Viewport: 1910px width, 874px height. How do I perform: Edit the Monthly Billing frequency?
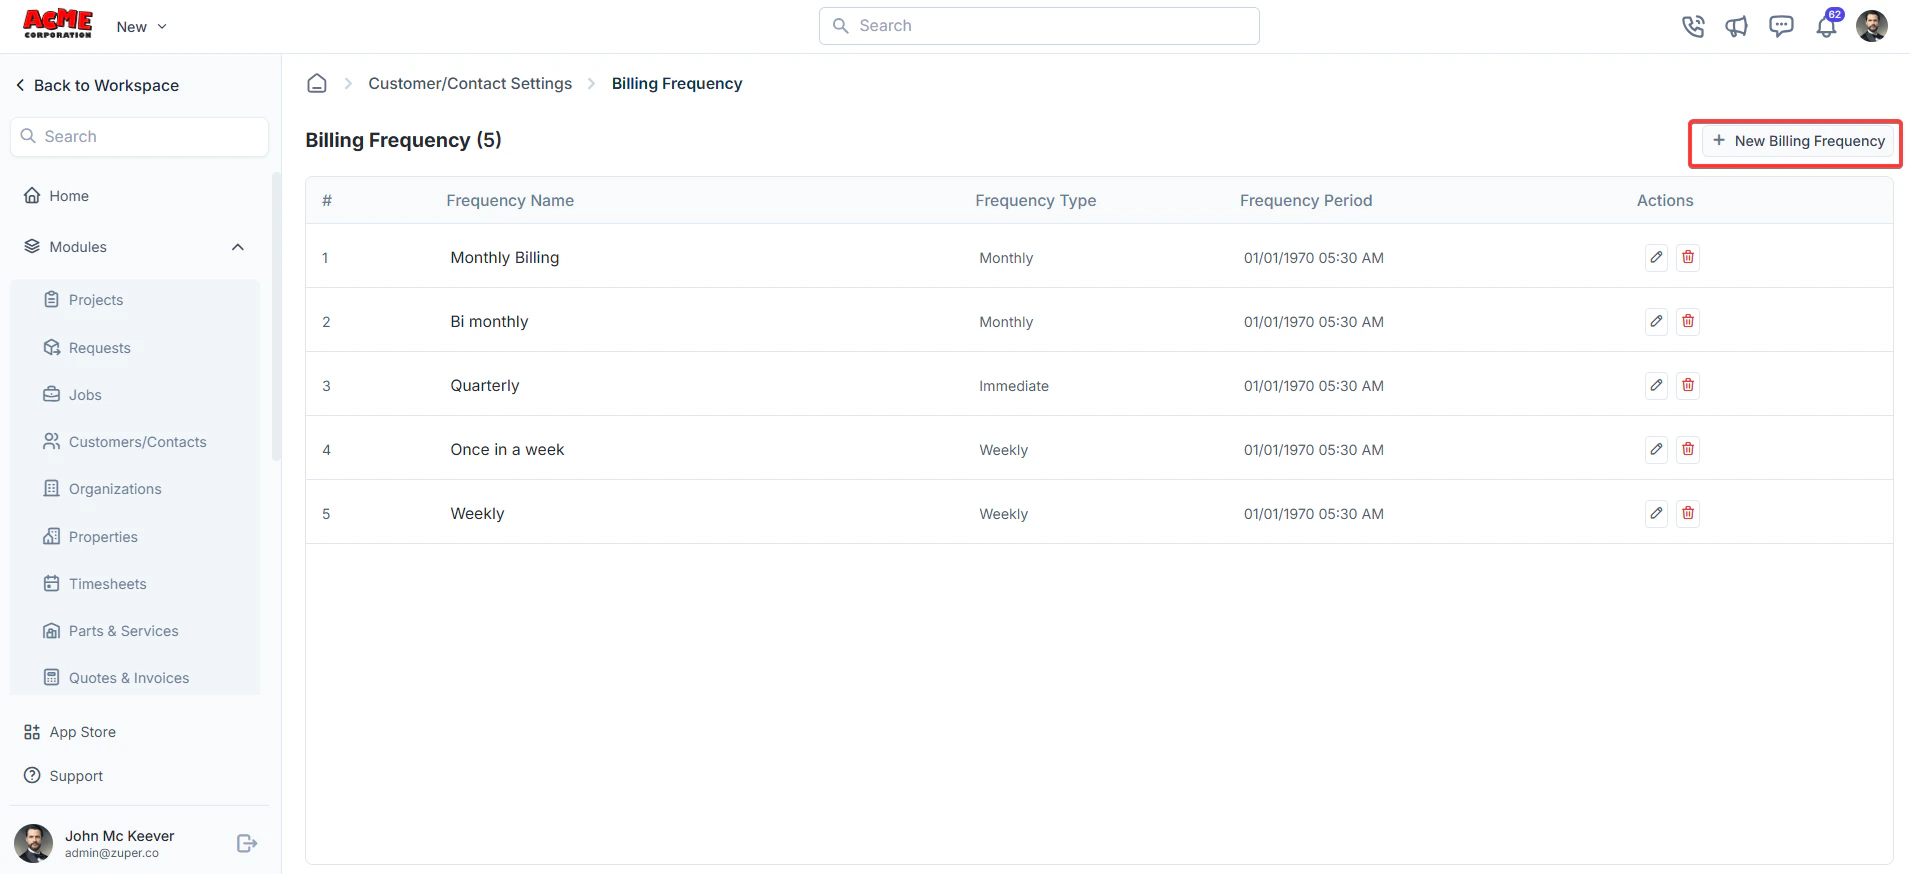point(1656,257)
